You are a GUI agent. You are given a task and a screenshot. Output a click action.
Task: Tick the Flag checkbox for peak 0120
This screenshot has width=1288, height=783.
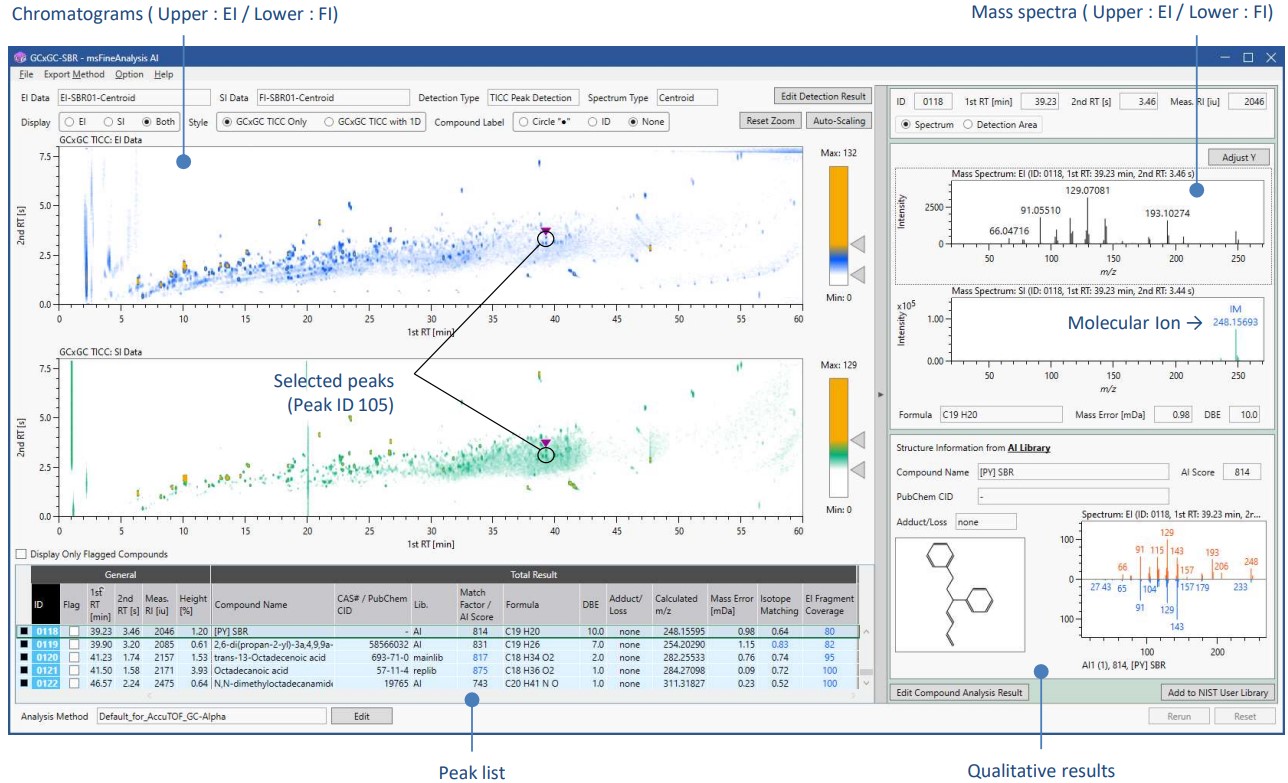point(72,657)
